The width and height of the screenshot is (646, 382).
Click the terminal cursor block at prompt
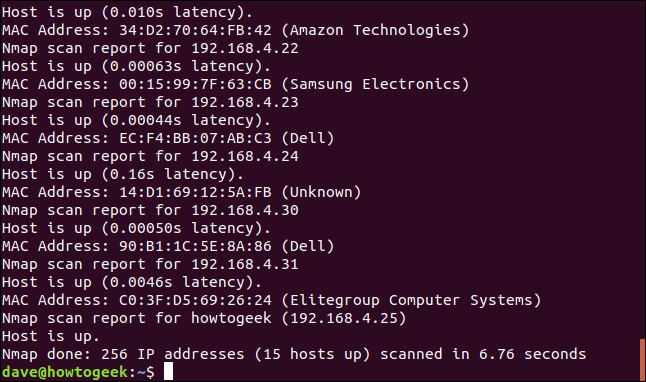tap(169, 371)
